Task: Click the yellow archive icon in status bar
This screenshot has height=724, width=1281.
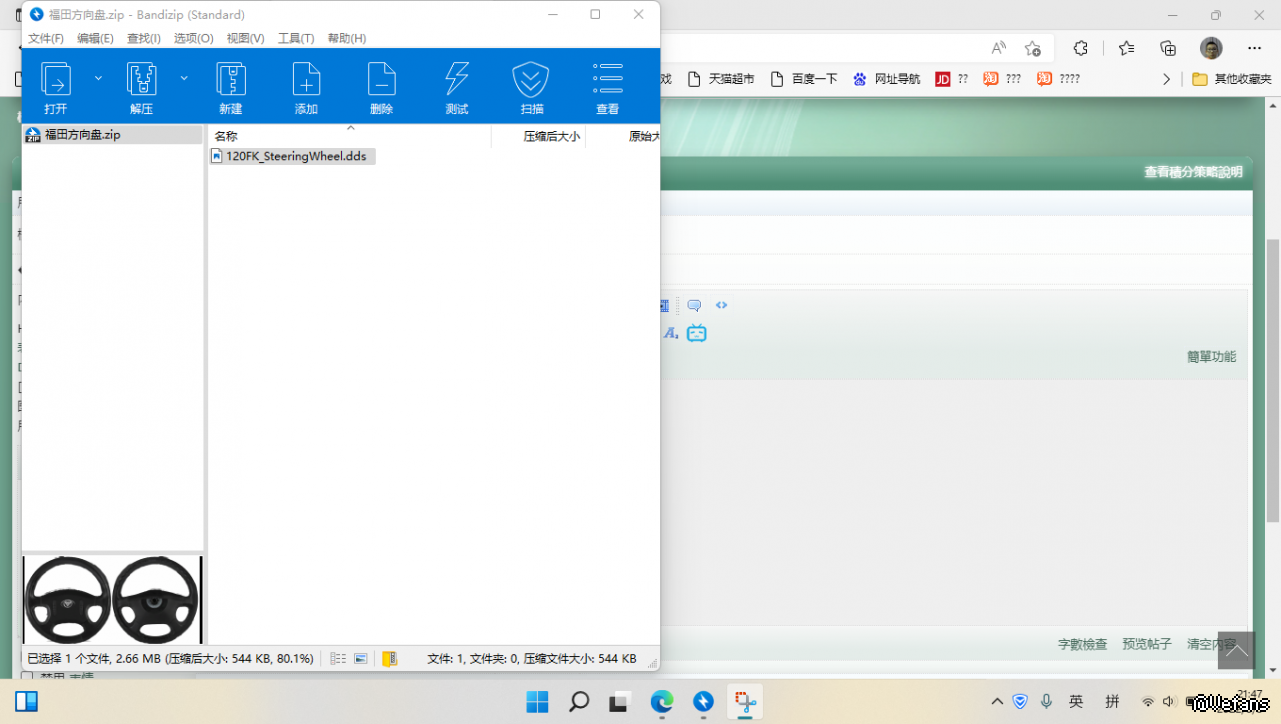Action: coord(390,659)
